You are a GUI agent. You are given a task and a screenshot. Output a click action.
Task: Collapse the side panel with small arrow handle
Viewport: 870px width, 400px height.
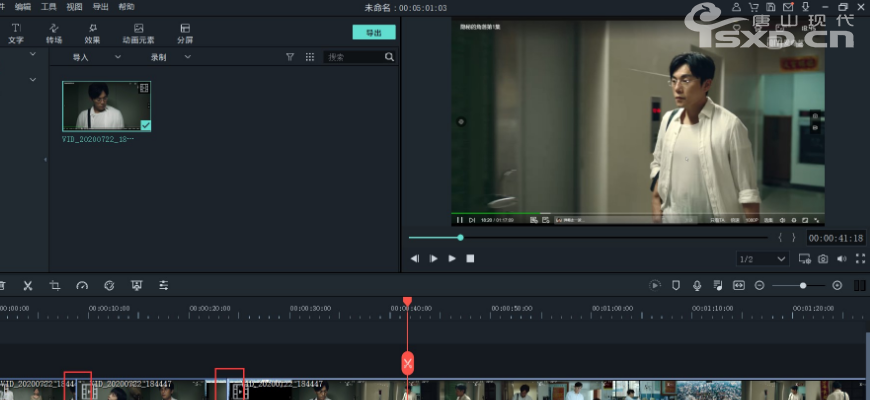tap(45, 160)
